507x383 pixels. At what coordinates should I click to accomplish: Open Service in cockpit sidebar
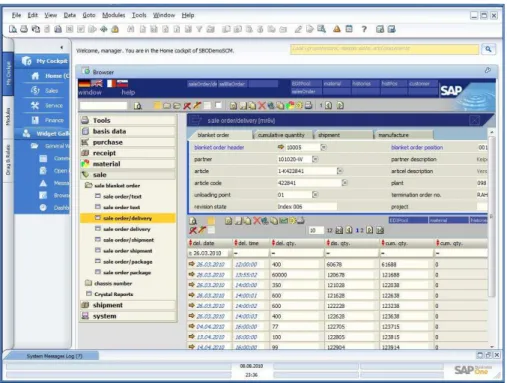point(47,105)
